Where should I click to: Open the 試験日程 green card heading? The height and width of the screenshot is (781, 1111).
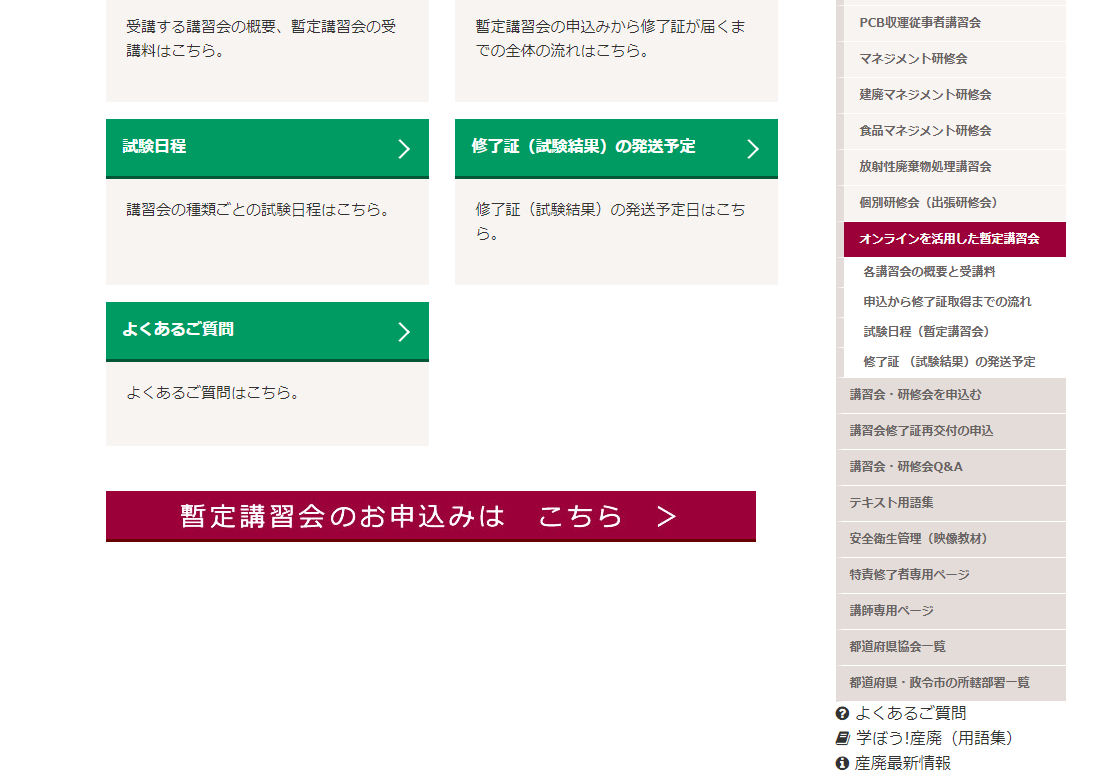(x=154, y=147)
